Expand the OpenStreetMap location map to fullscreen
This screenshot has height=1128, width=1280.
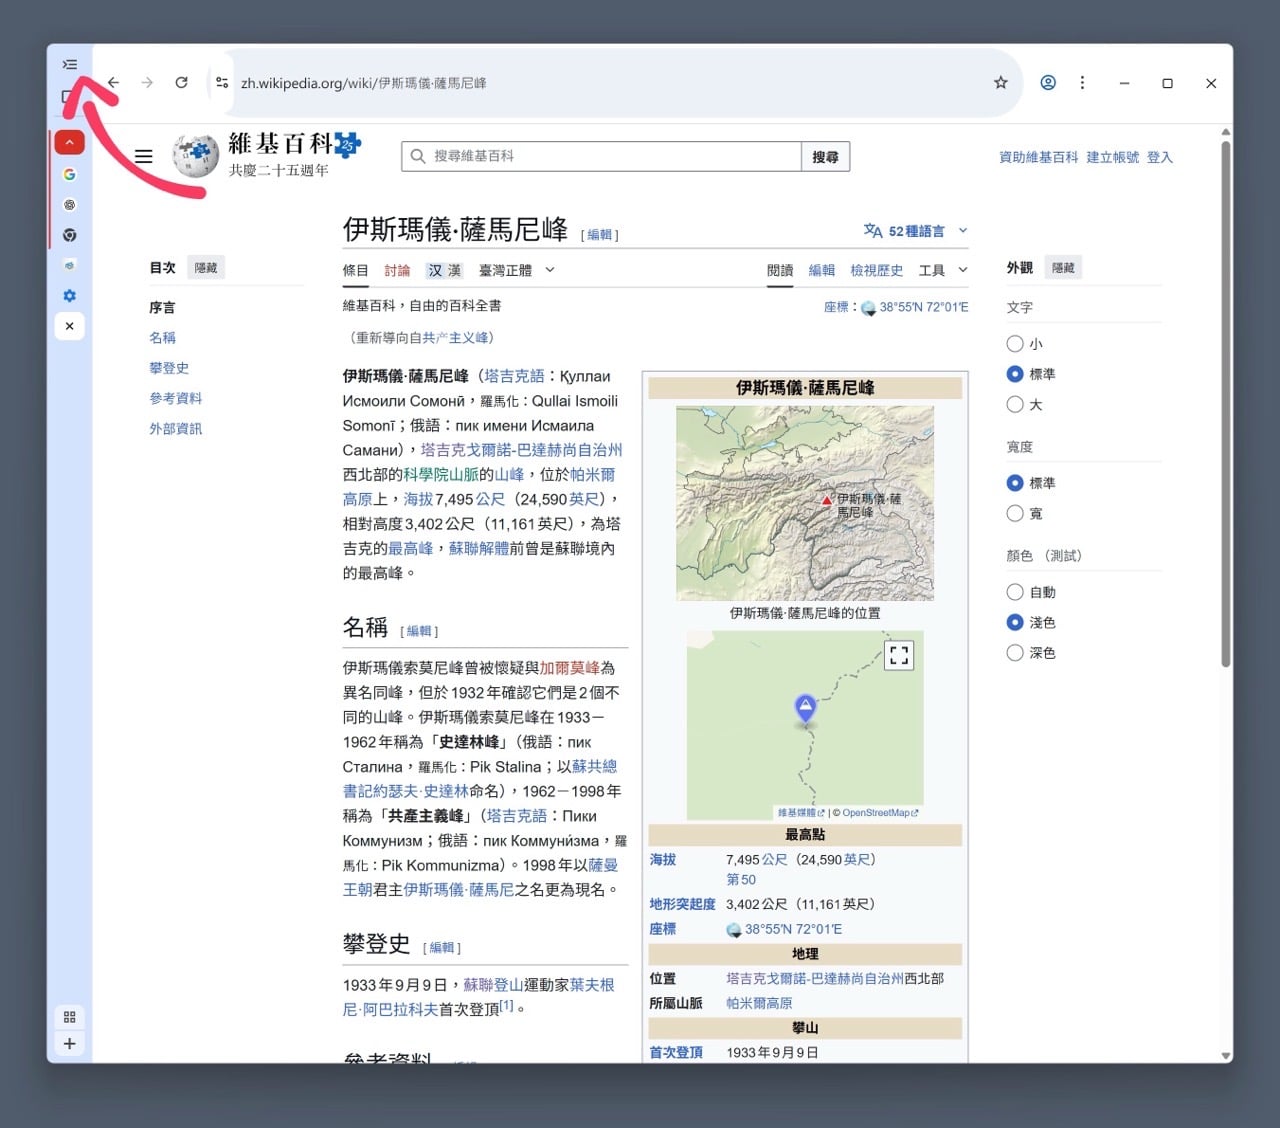898,654
